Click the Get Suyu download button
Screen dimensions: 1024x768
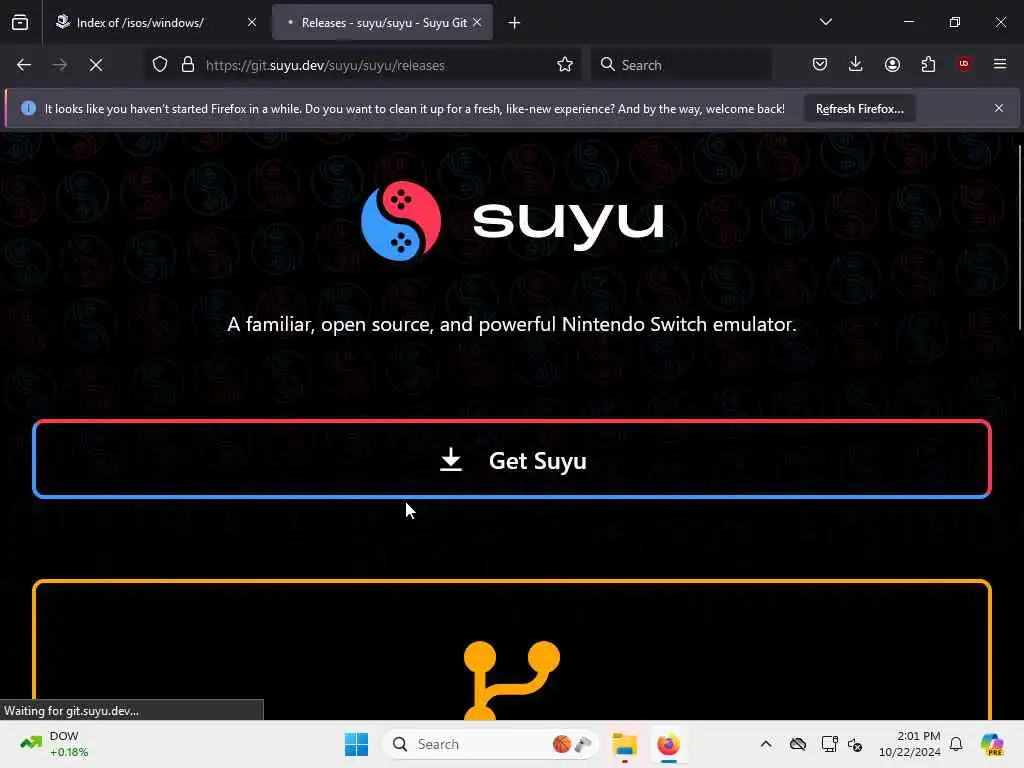(512, 459)
